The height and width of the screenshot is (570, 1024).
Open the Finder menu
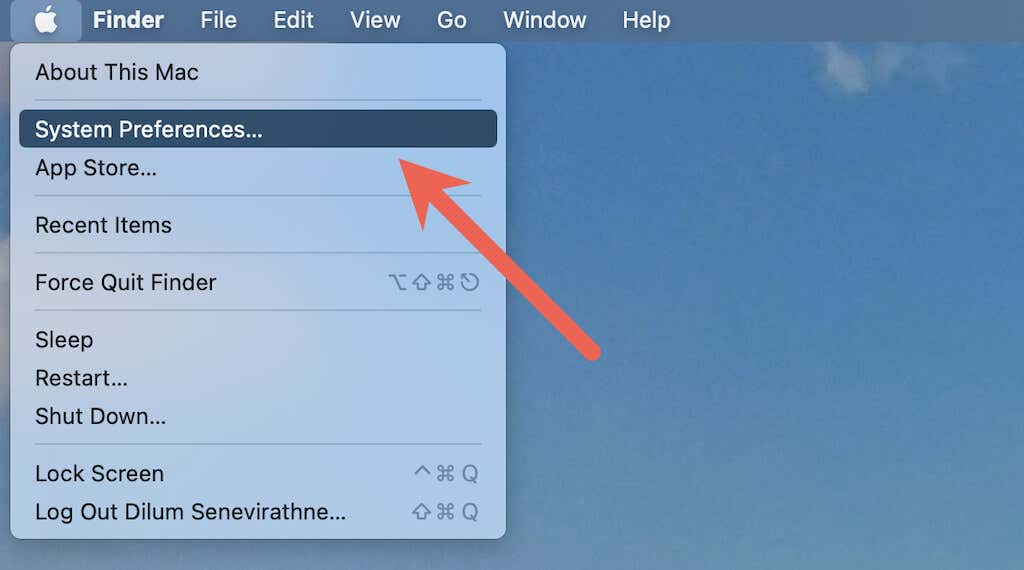(128, 20)
